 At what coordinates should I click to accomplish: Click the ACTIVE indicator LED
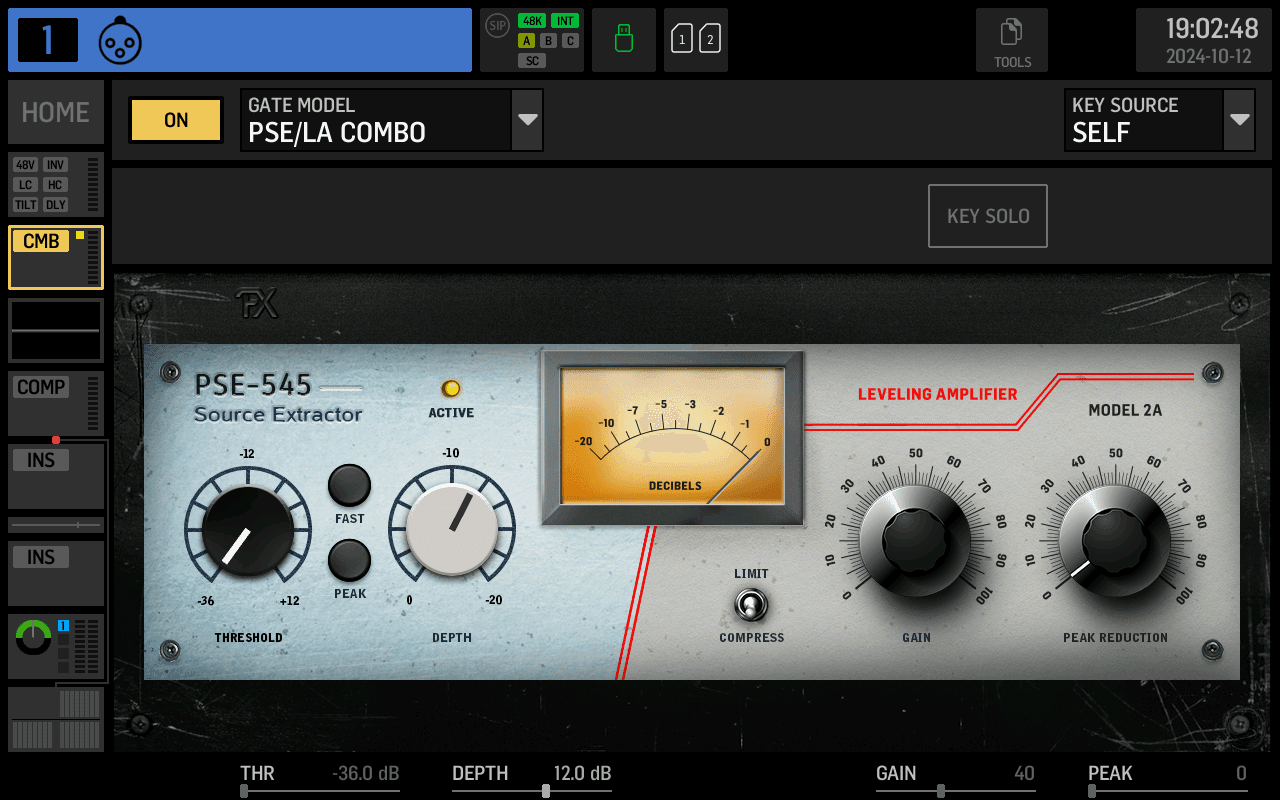pyautogui.click(x=451, y=389)
